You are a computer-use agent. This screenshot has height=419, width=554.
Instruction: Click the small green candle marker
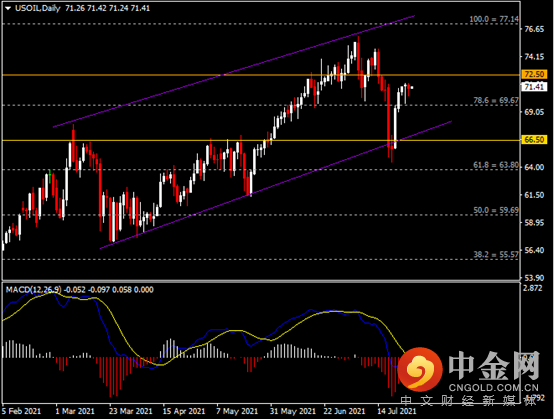(50, 176)
